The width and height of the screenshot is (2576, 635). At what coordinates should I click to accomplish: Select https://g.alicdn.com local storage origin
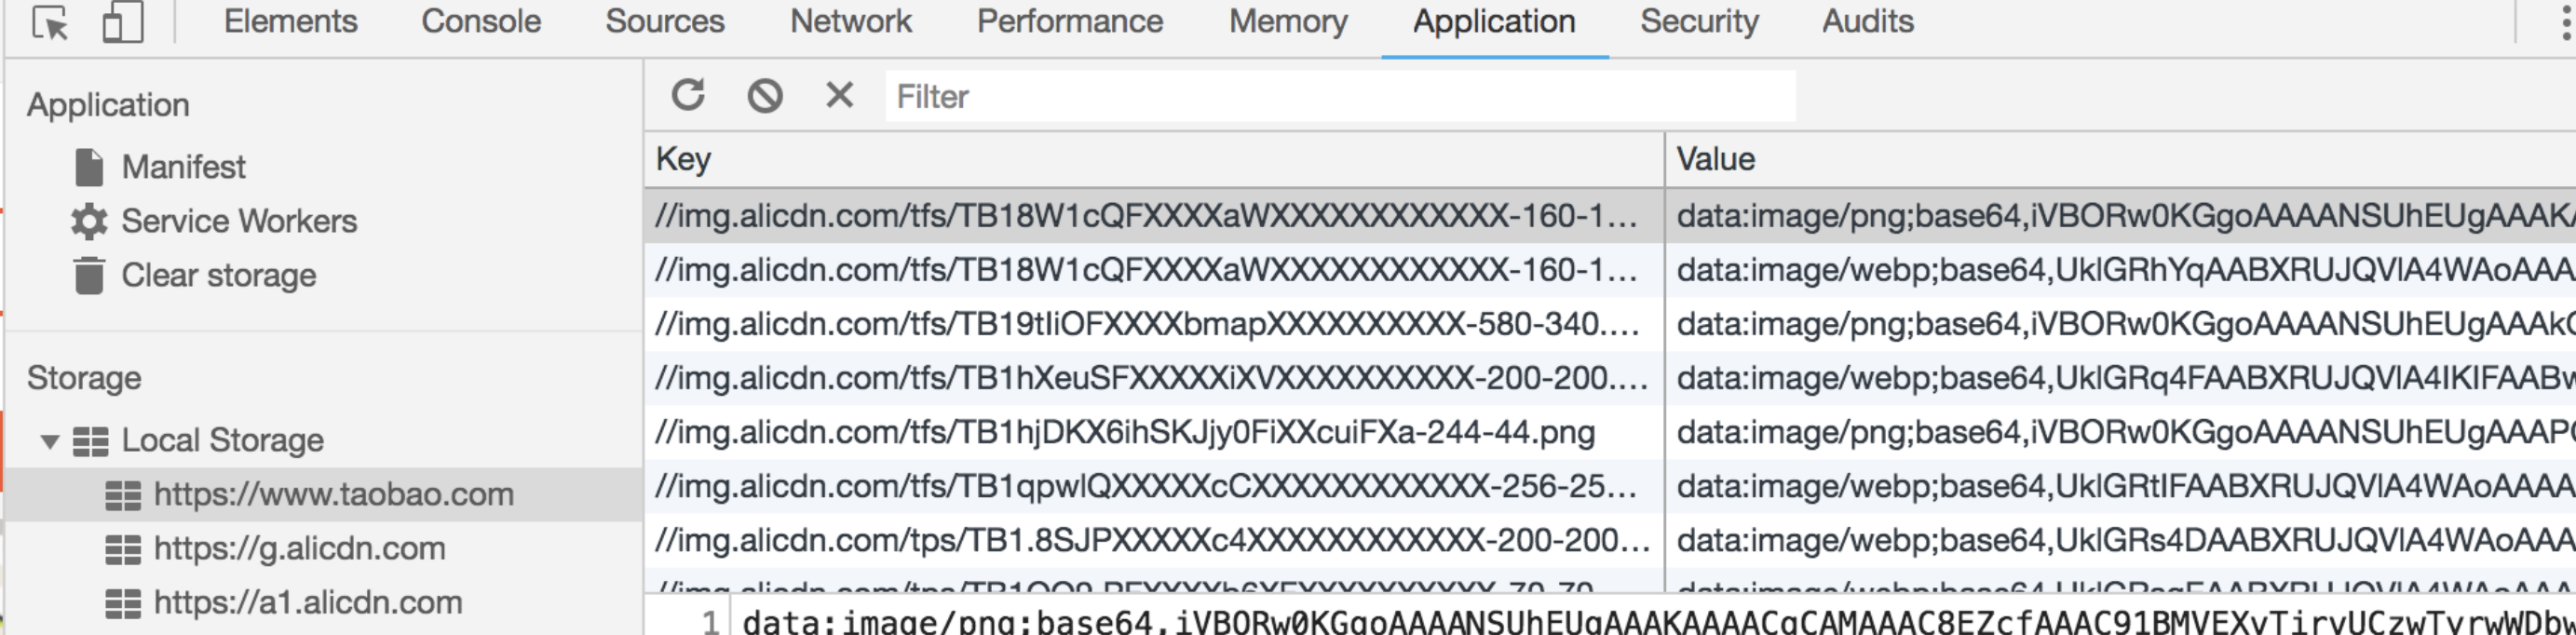coord(298,548)
